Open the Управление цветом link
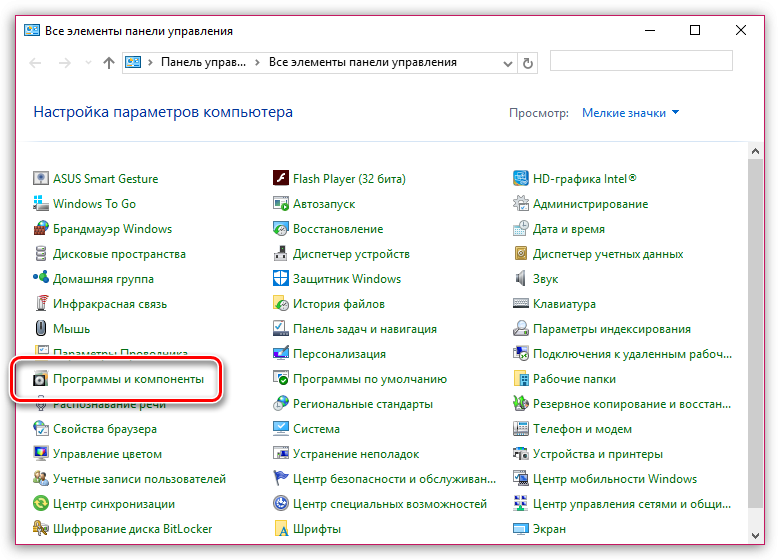The image size is (780, 560). [107, 454]
